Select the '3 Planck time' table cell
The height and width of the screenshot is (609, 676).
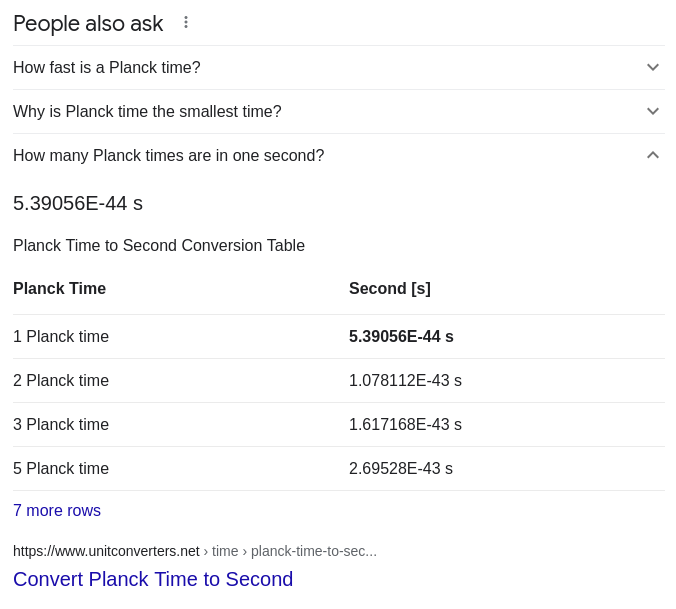tap(61, 425)
